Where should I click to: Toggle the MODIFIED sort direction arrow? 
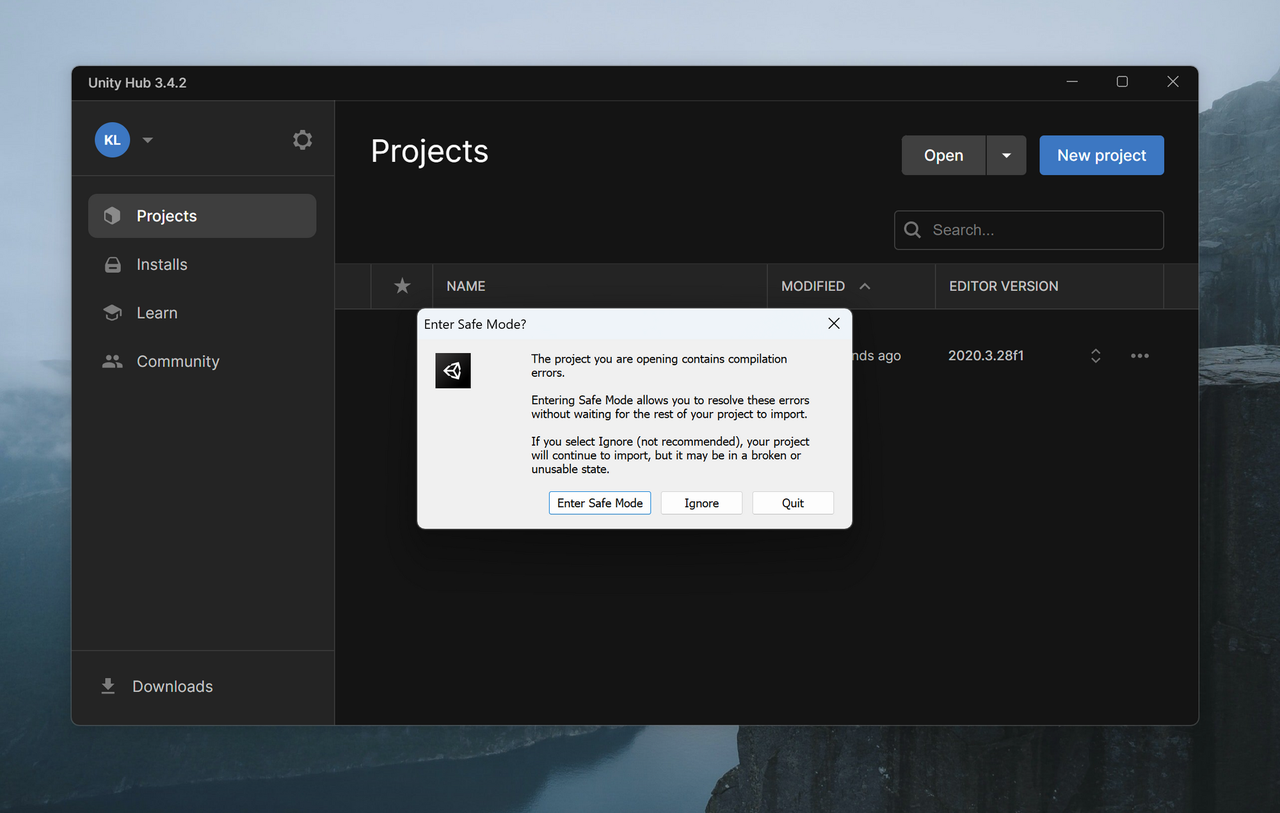pos(865,286)
